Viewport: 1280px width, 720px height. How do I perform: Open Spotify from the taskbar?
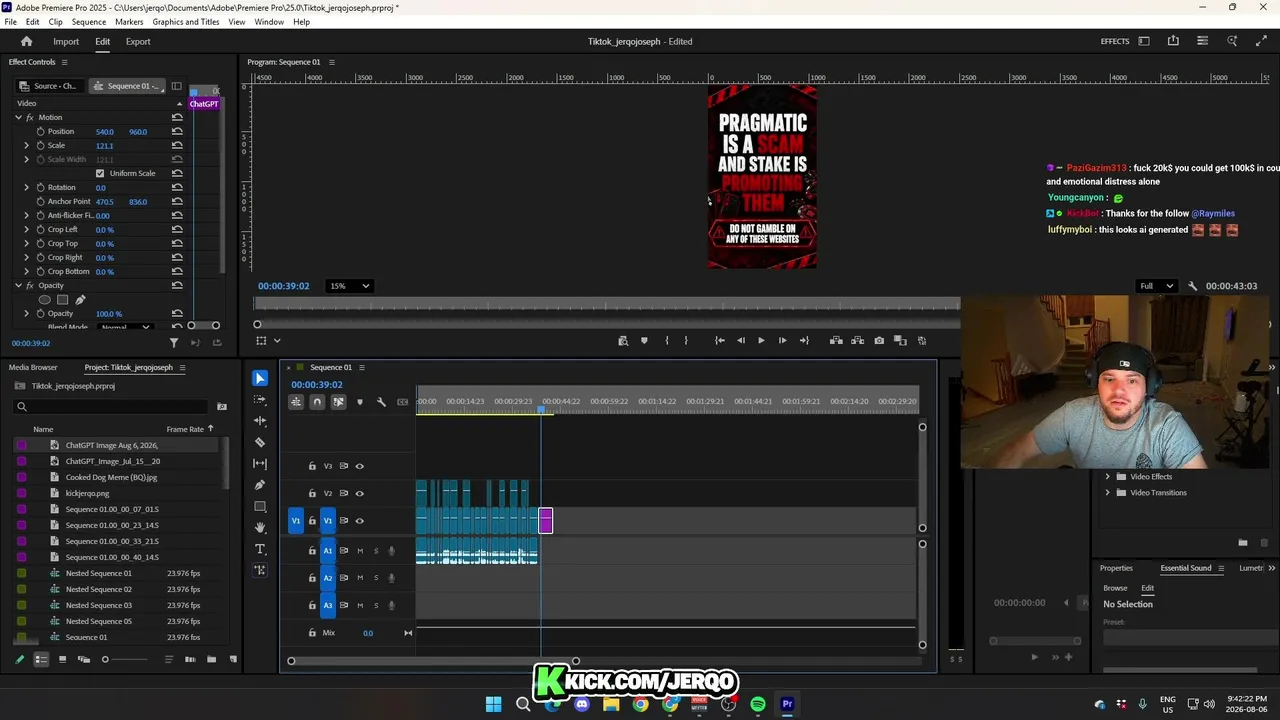click(x=758, y=704)
